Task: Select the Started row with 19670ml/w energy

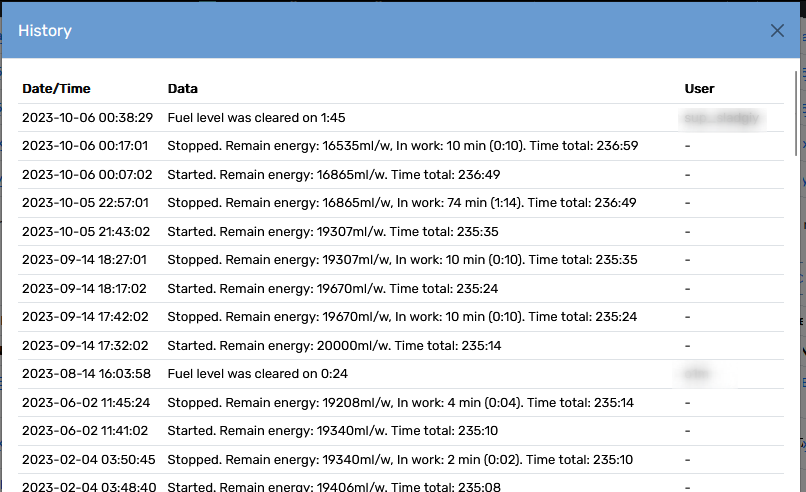Action: tap(401, 289)
